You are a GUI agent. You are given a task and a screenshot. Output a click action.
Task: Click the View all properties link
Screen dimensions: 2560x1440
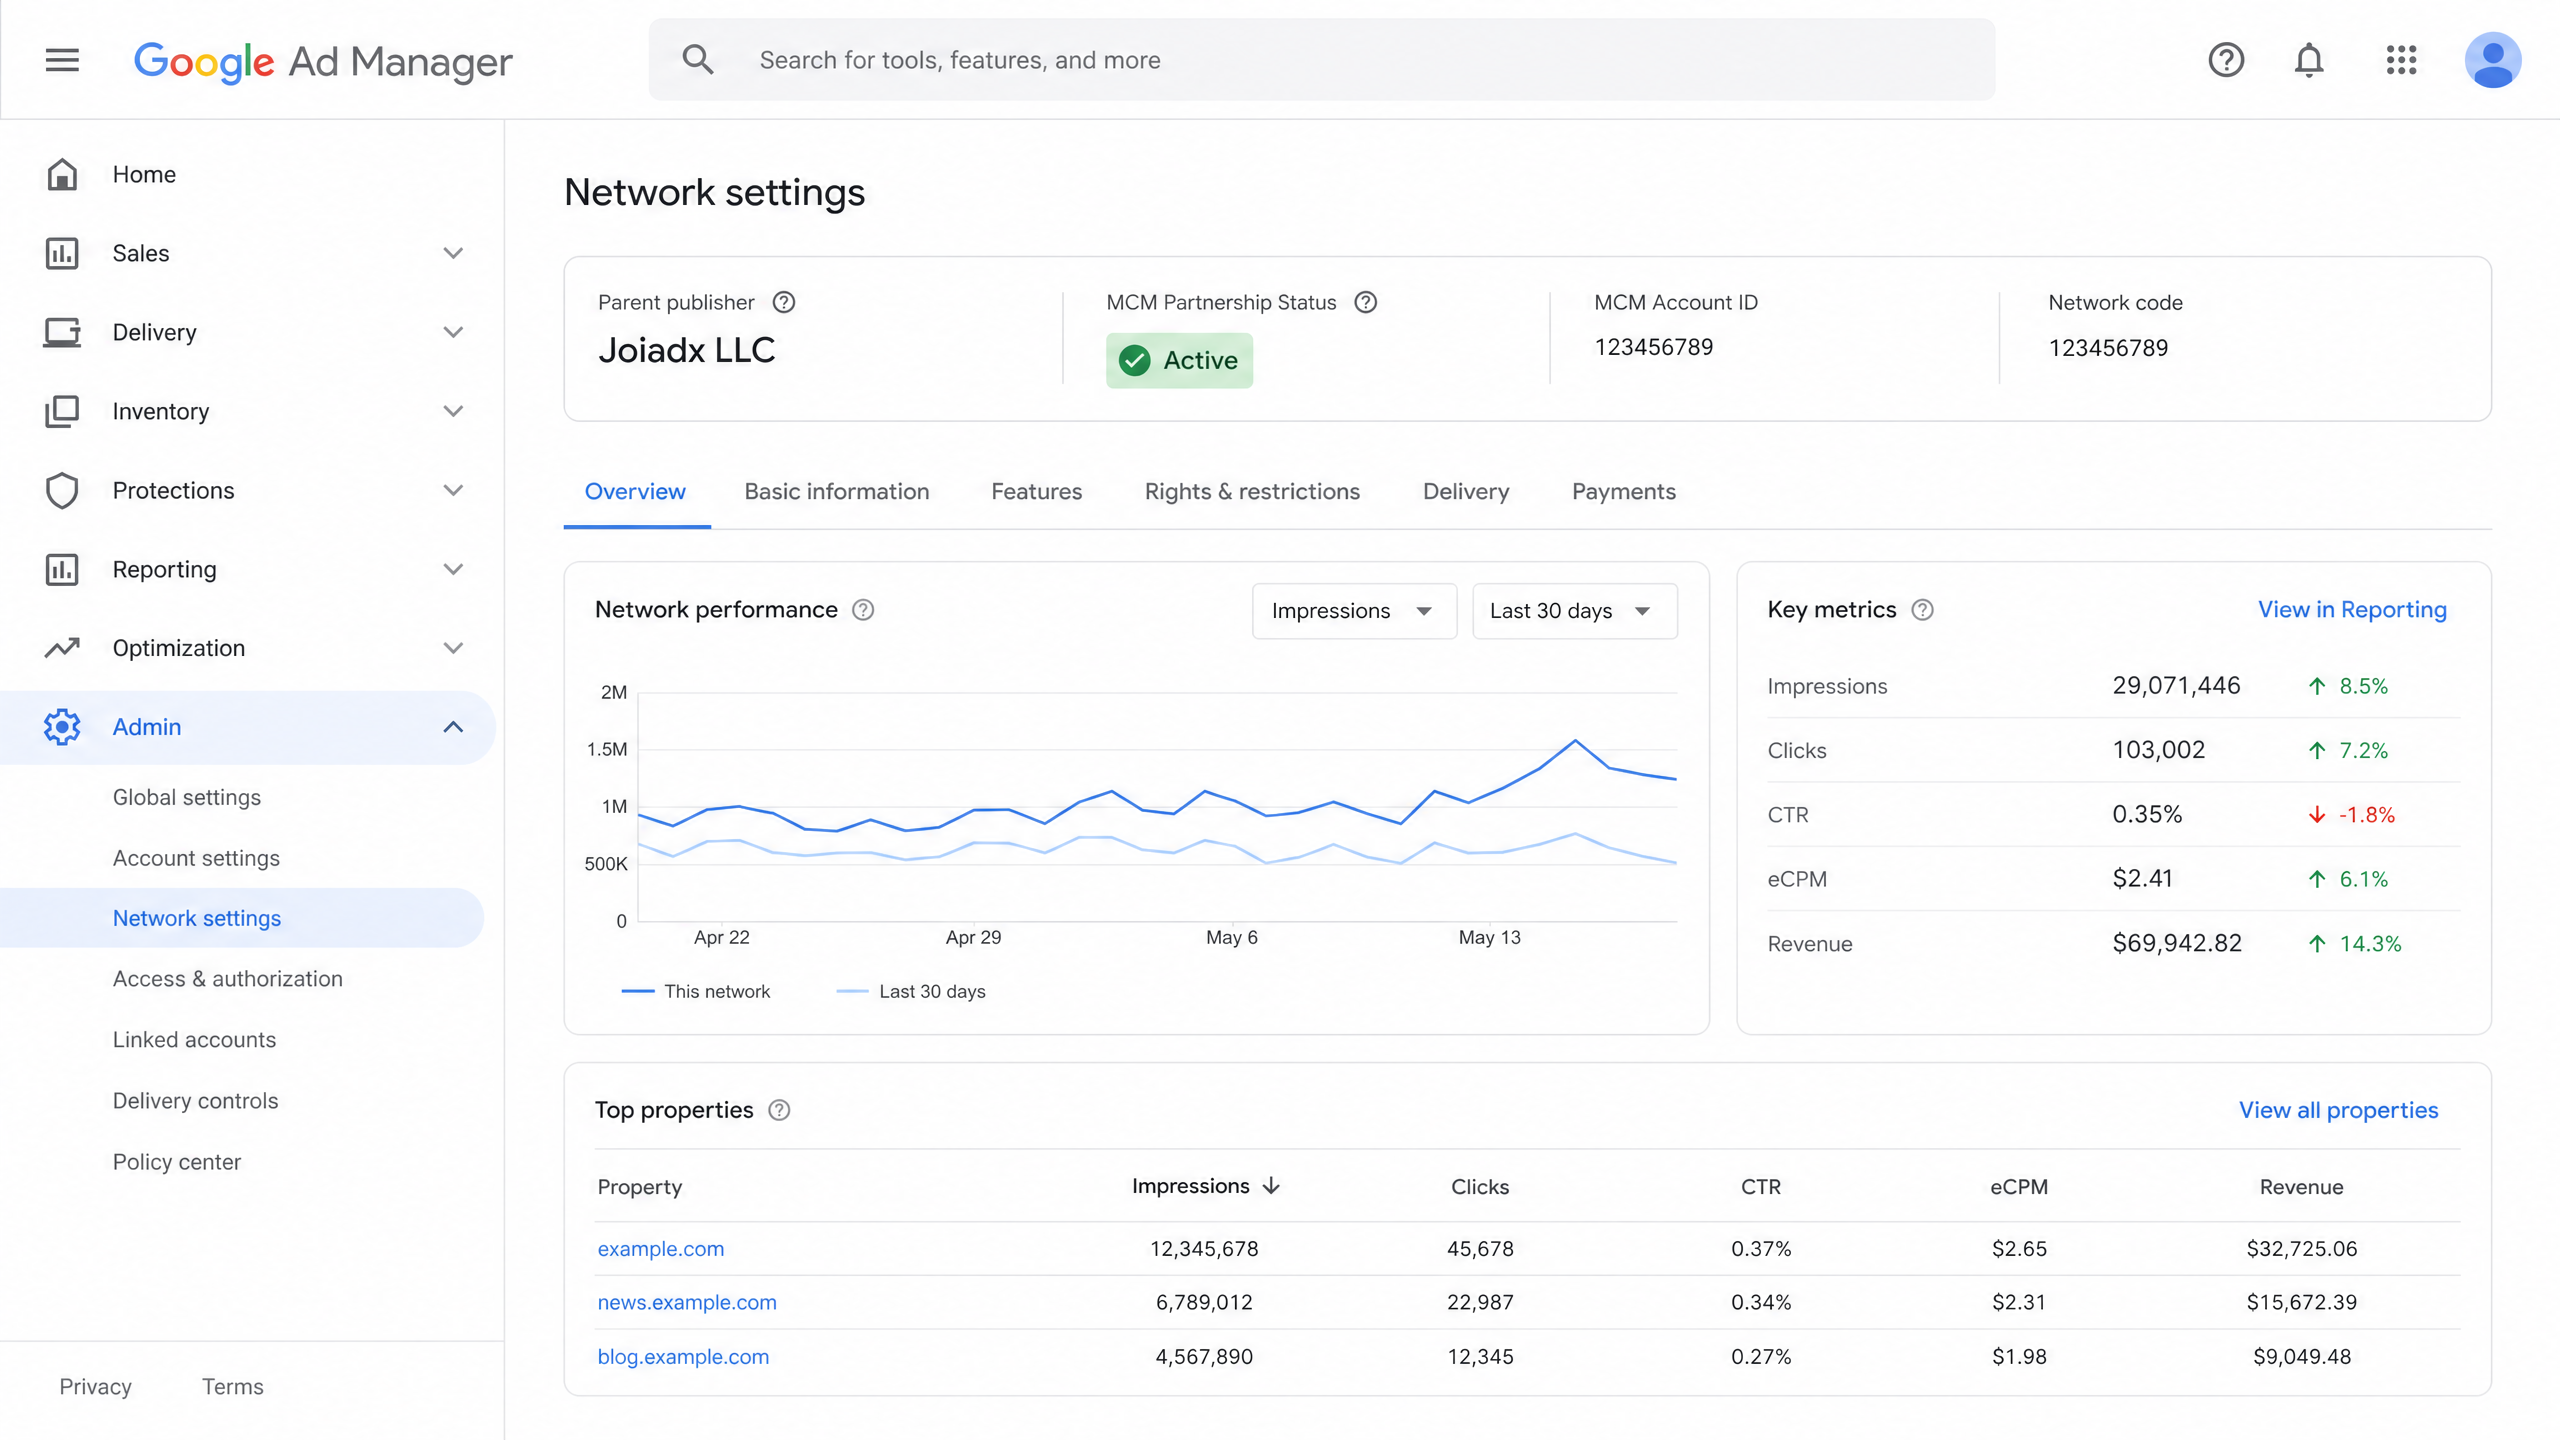click(x=2338, y=1110)
